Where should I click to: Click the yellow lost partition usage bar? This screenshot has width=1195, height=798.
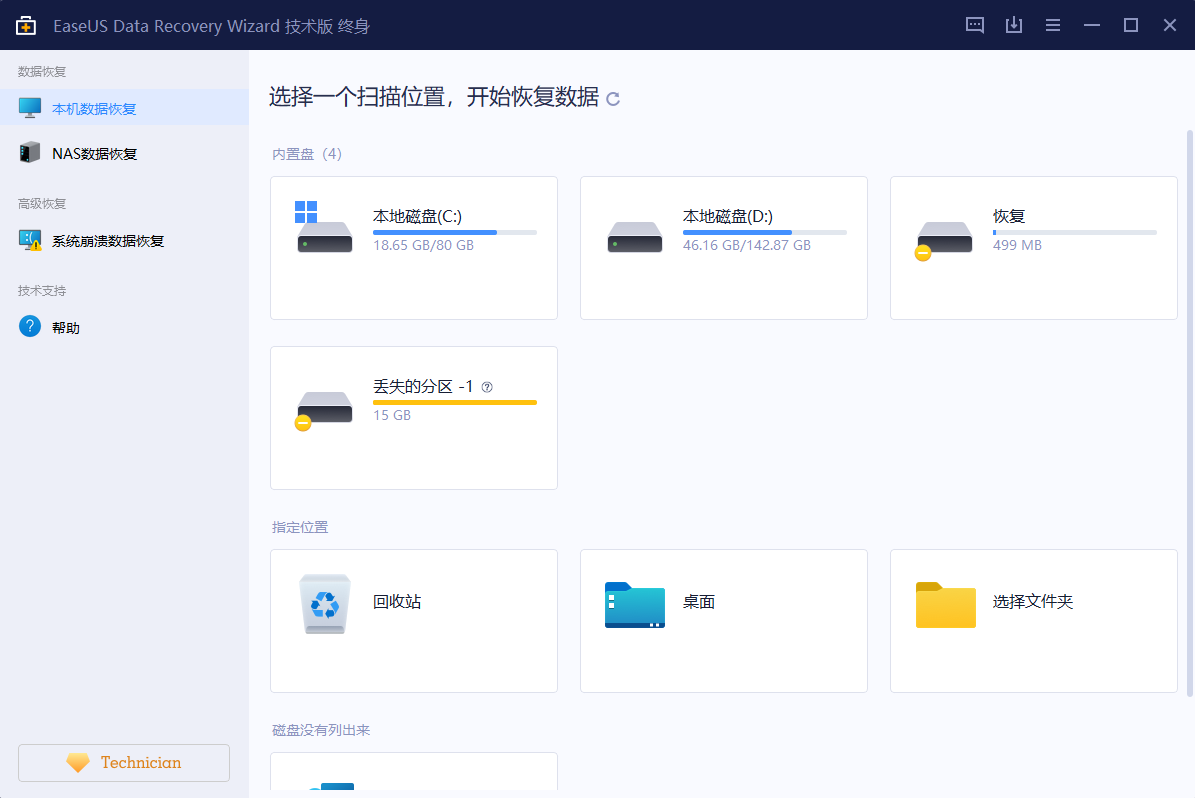click(x=455, y=402)
